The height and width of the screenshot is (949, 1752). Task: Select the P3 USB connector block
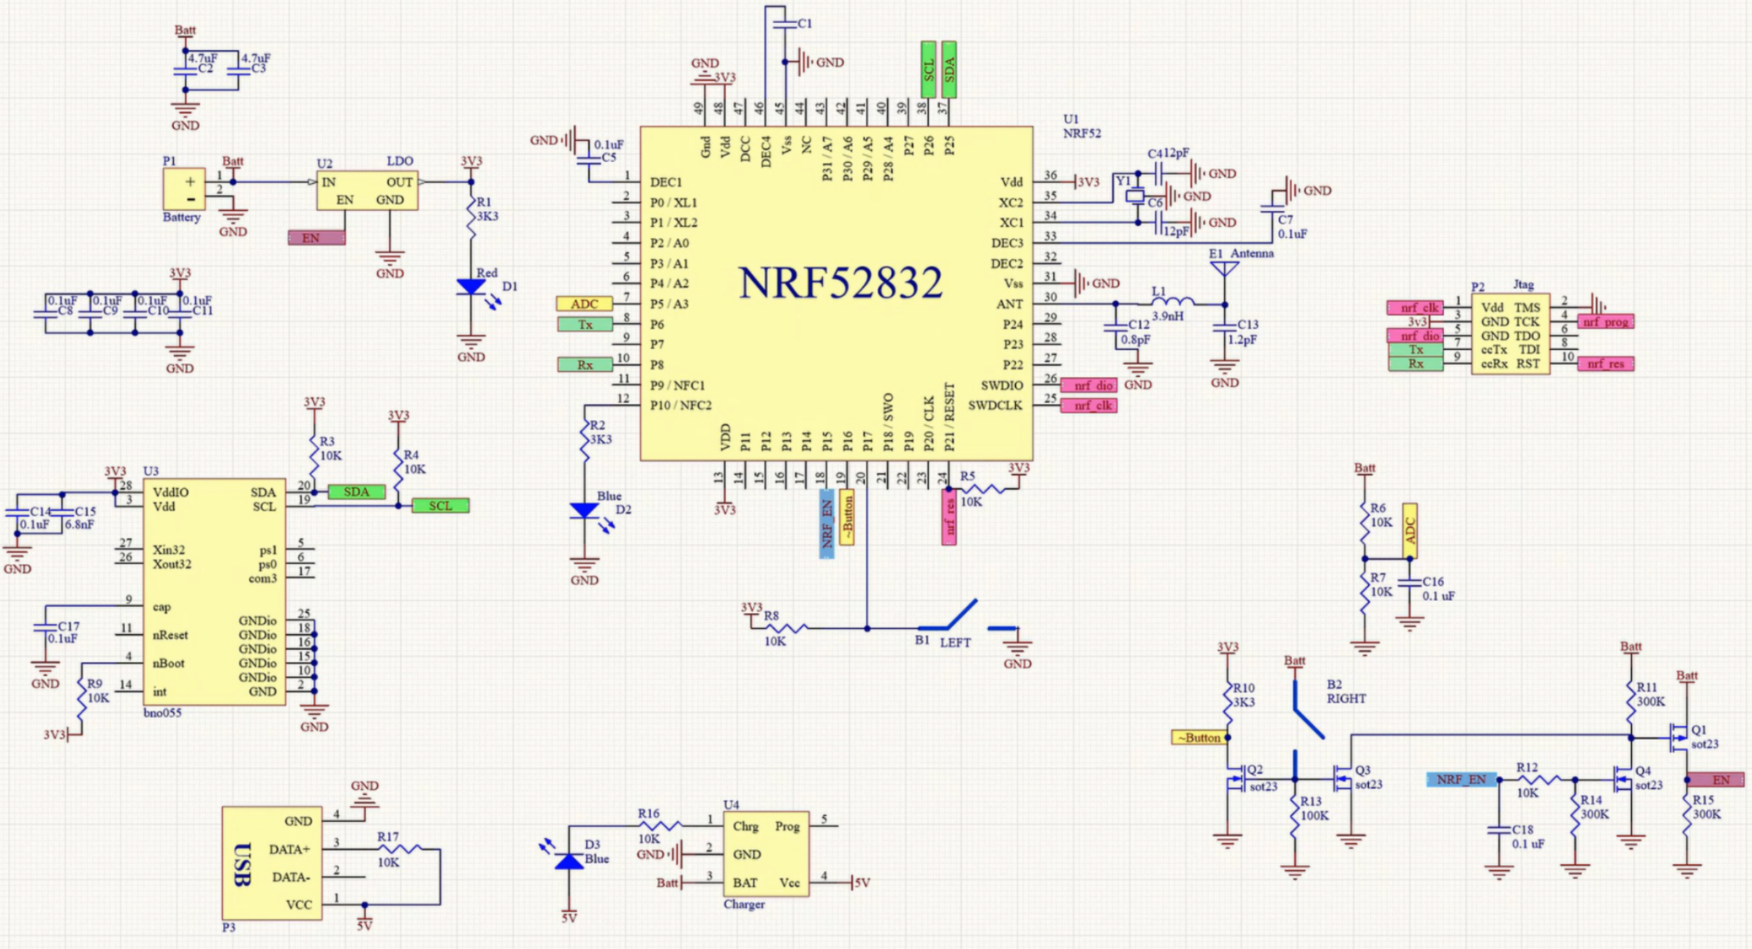coord(272,863)
